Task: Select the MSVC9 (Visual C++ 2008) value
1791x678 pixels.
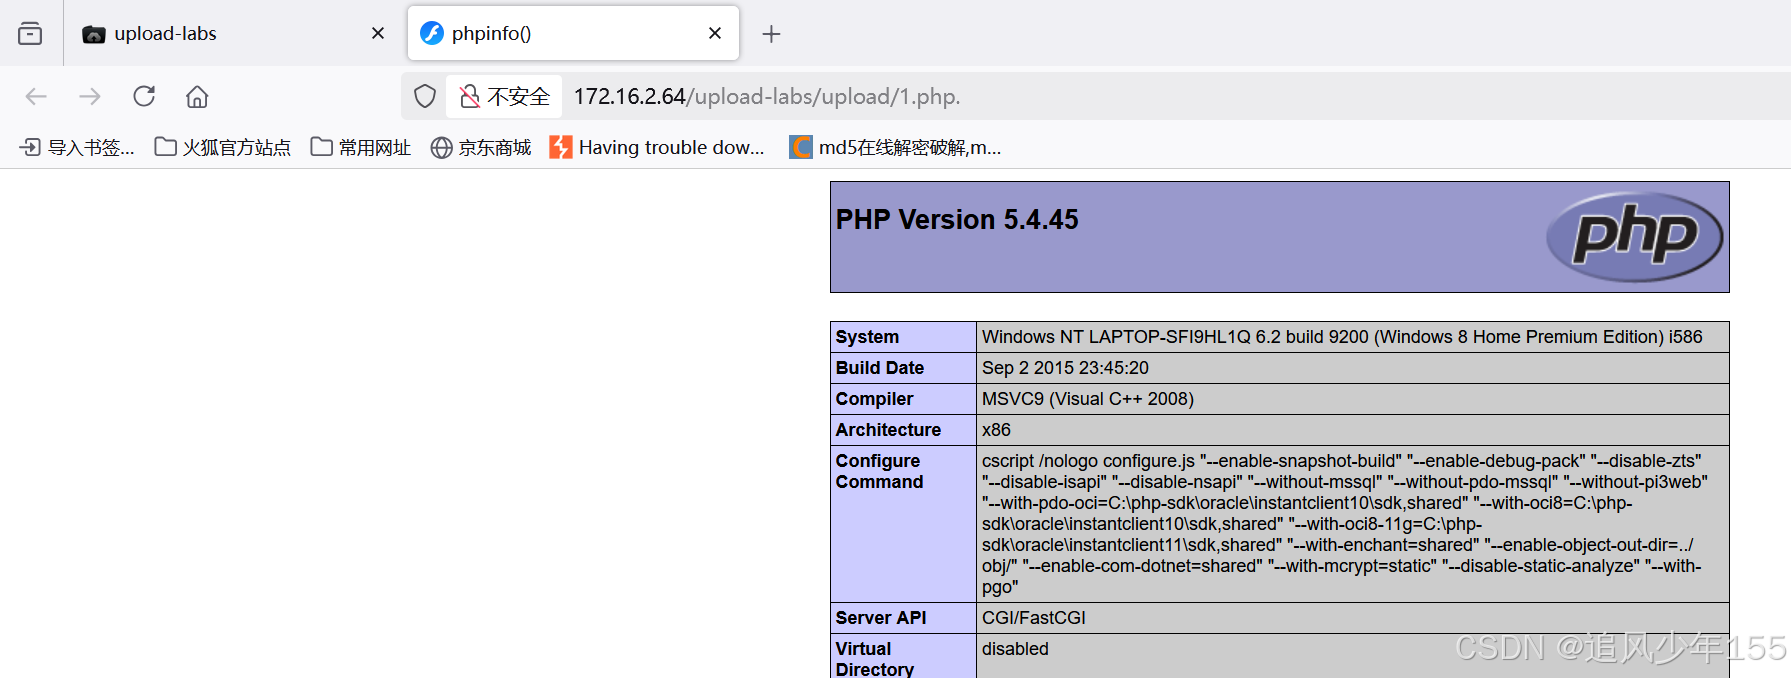Action: 1088,399
